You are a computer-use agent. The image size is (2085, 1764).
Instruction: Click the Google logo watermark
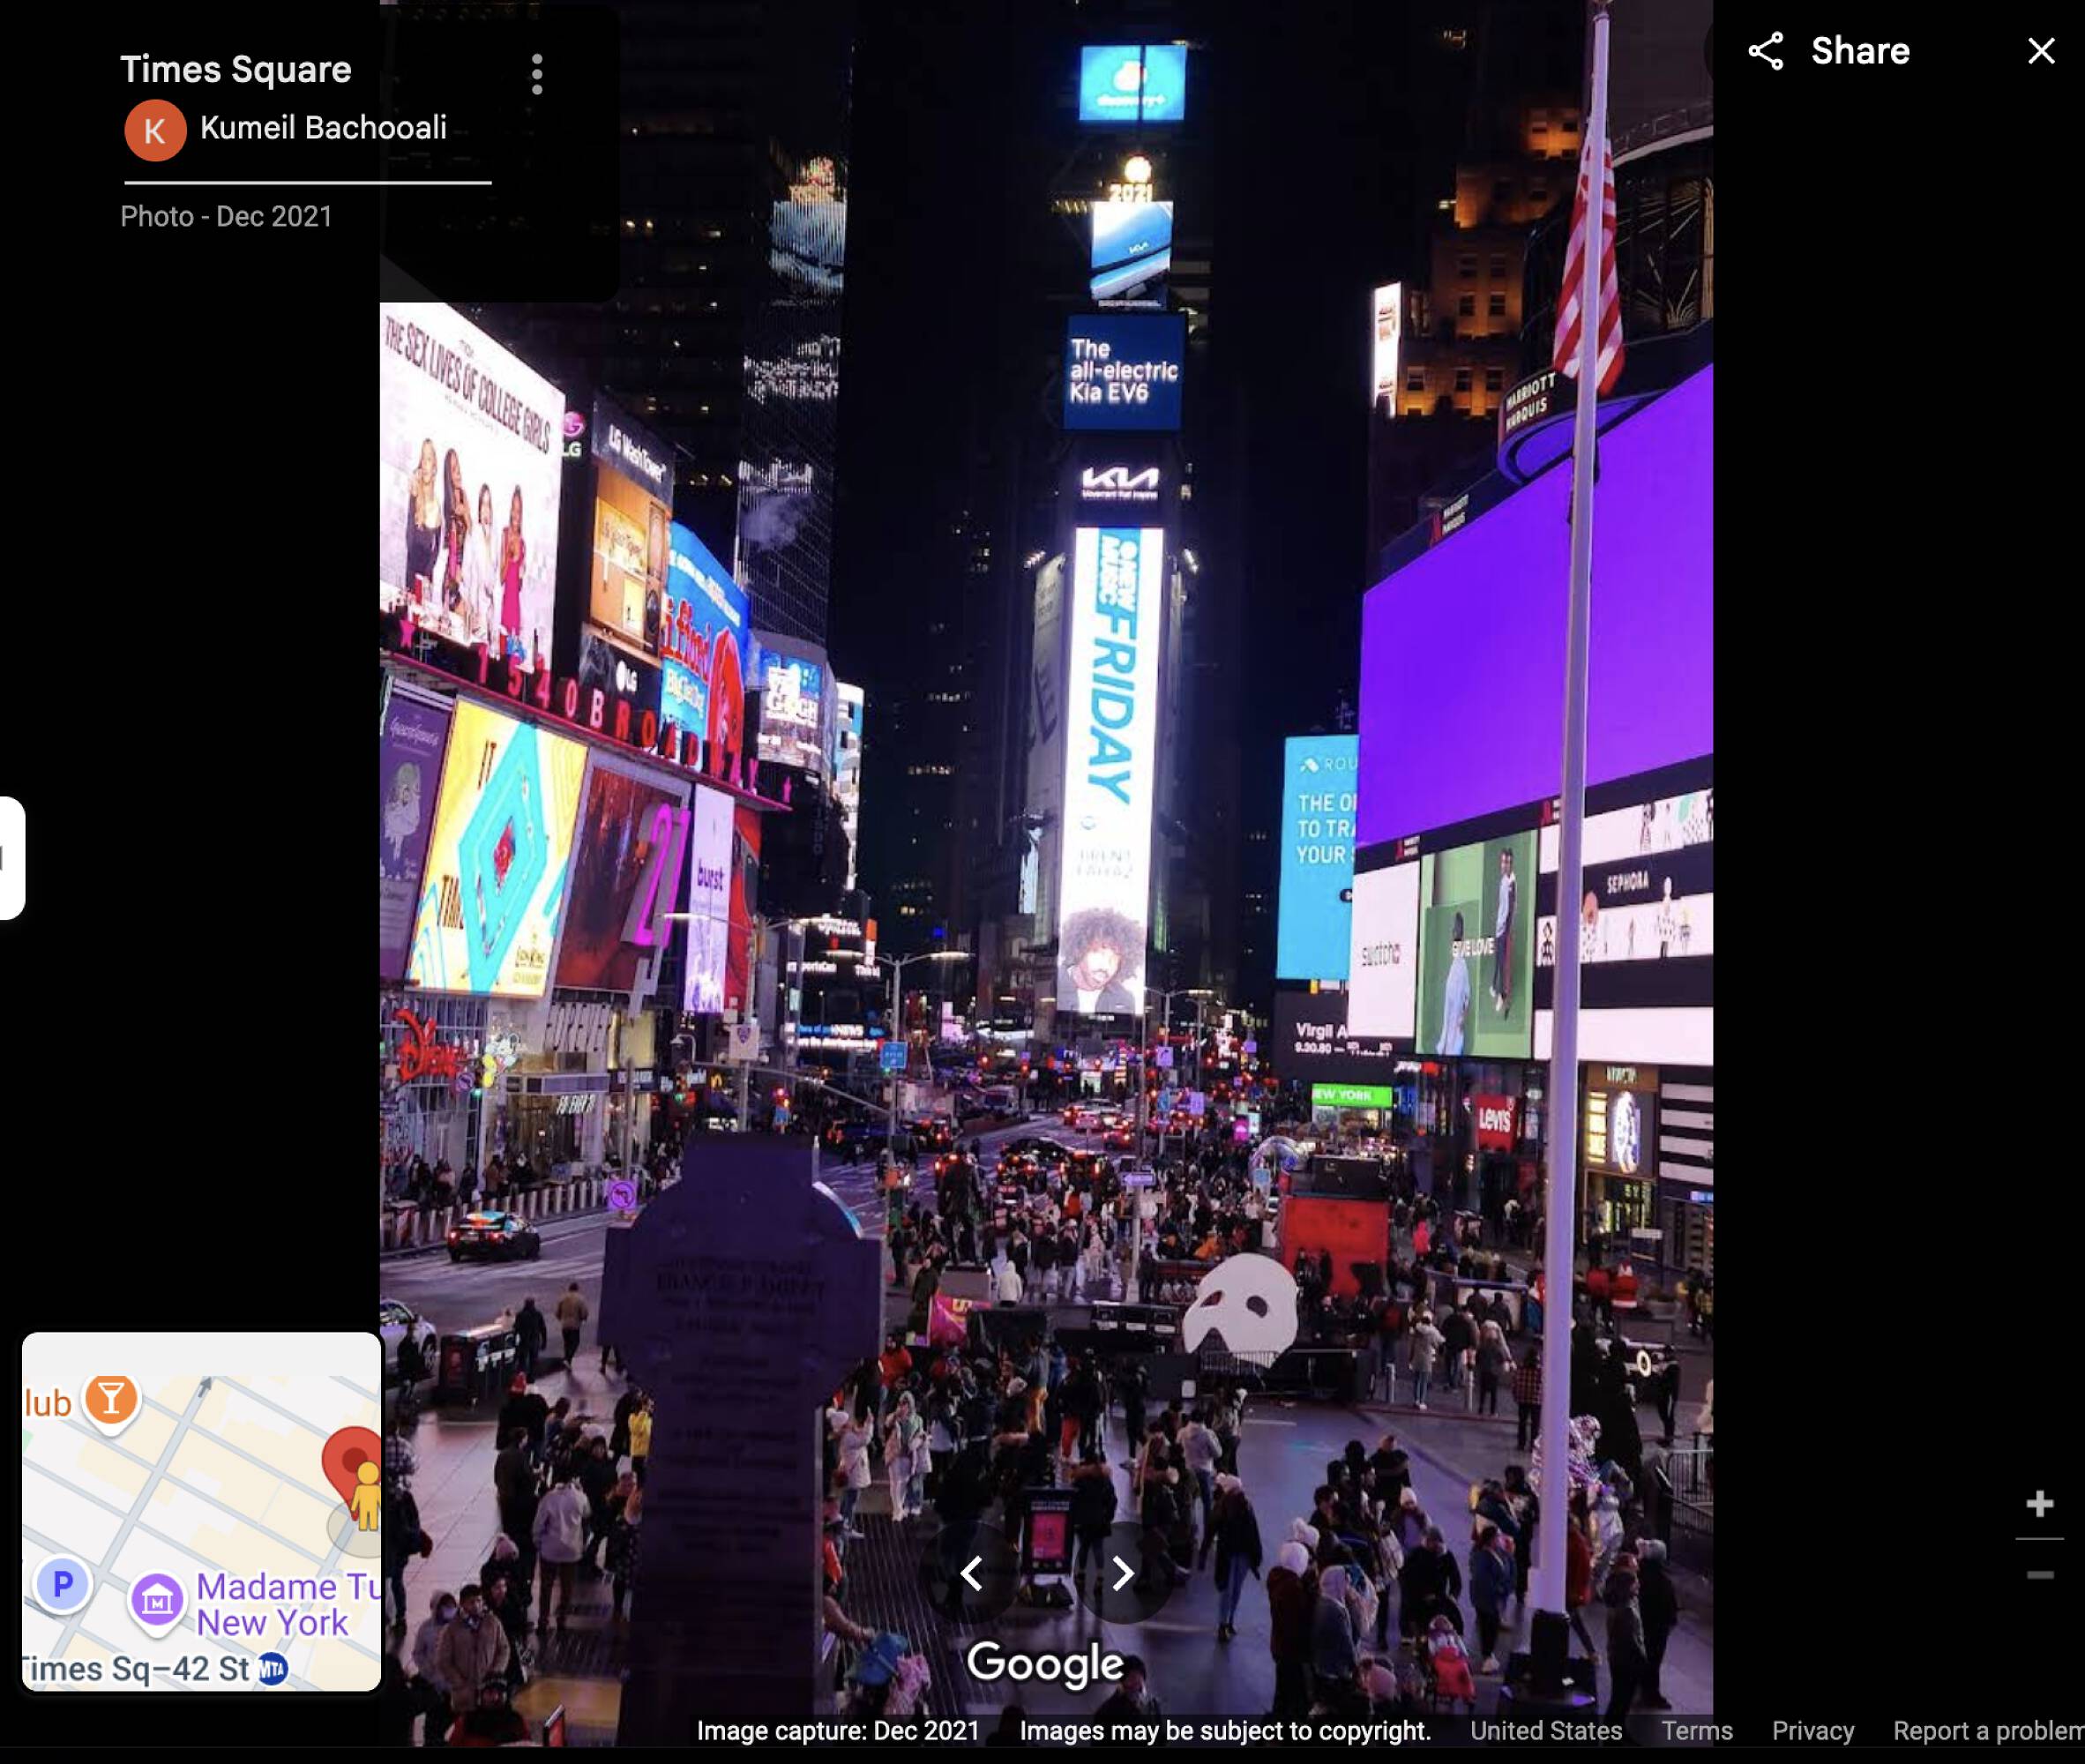point(1045,1663)
